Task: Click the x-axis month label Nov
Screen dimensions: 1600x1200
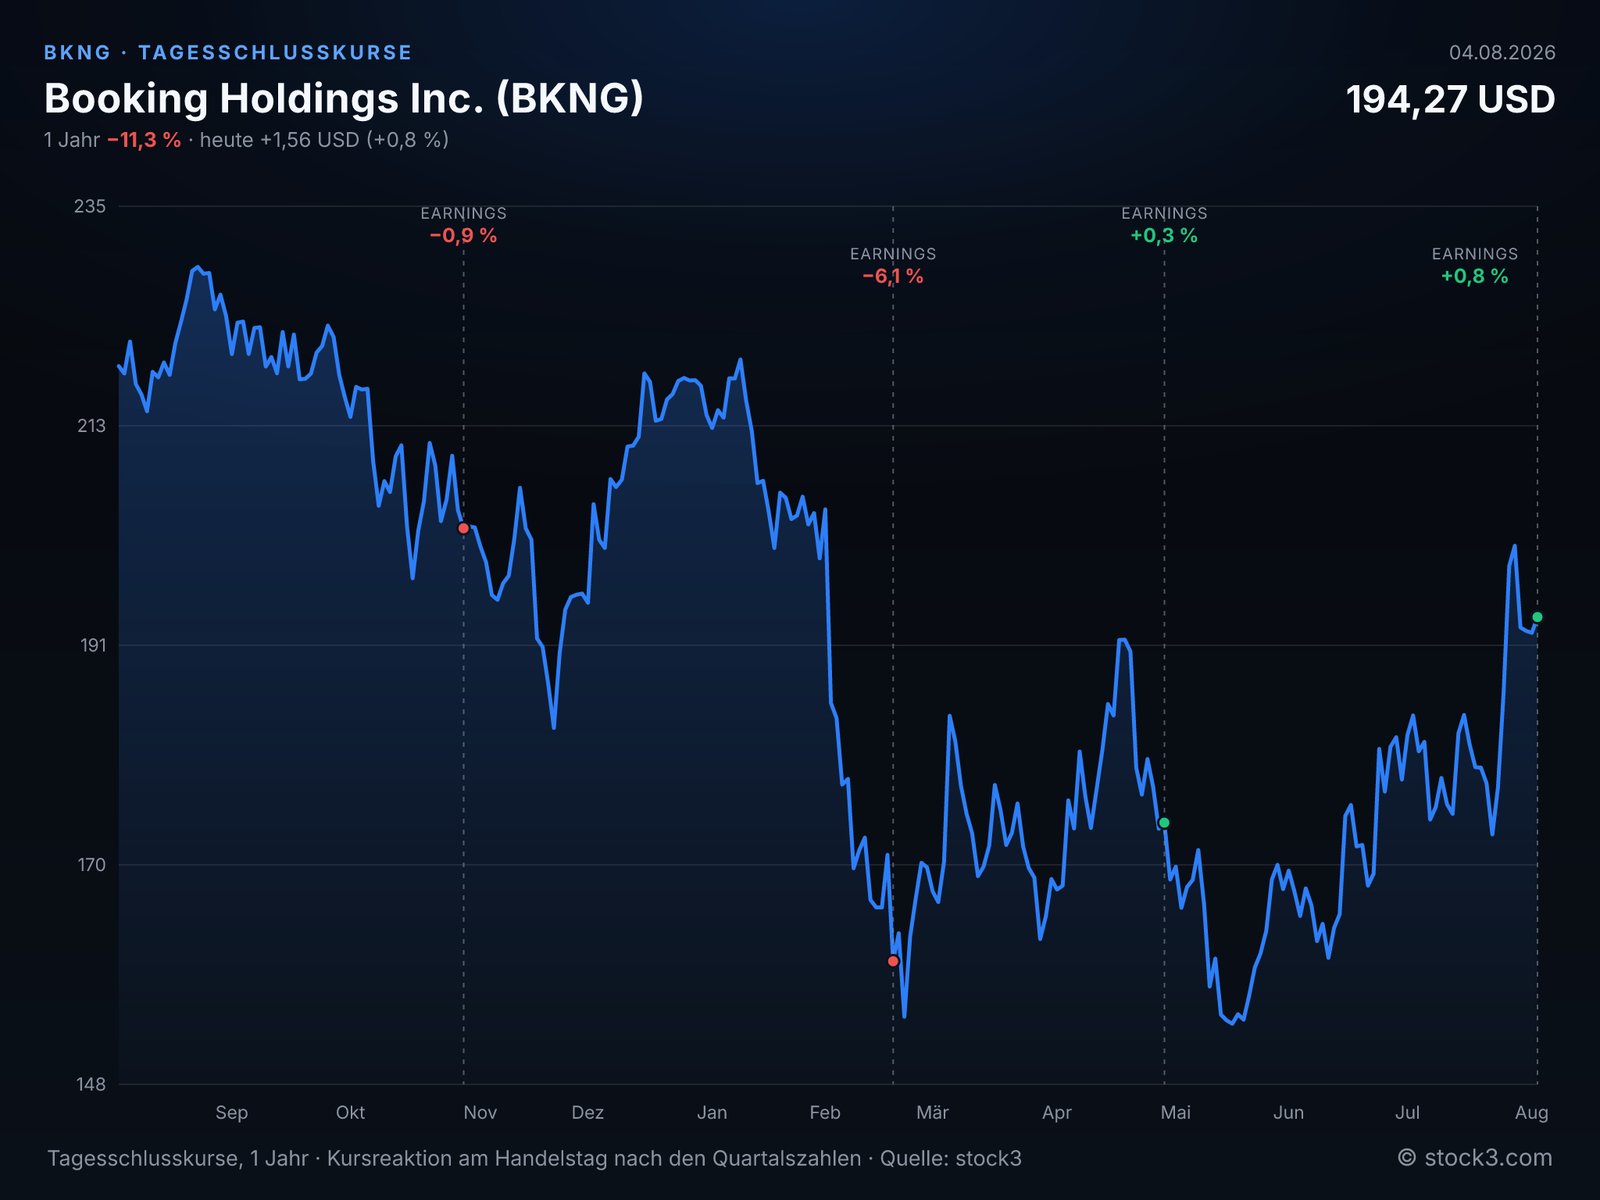Action: pyautogui.click(x=480, y=1113)
